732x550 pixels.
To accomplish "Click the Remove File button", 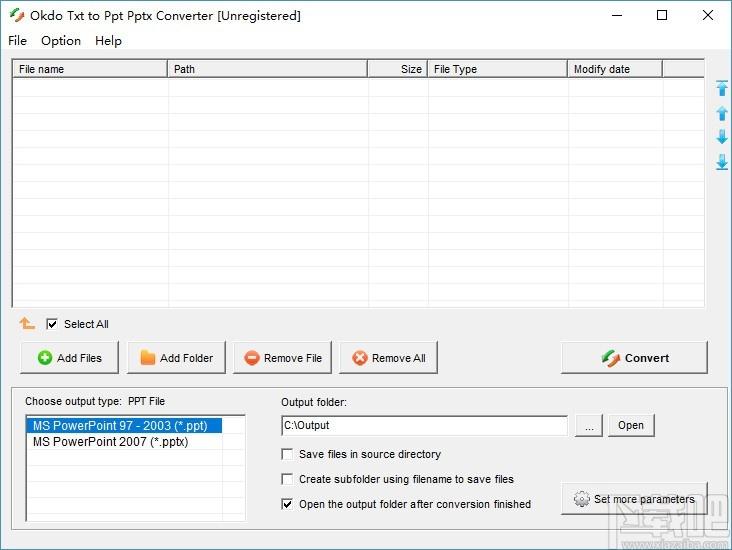I will (282, 358).
